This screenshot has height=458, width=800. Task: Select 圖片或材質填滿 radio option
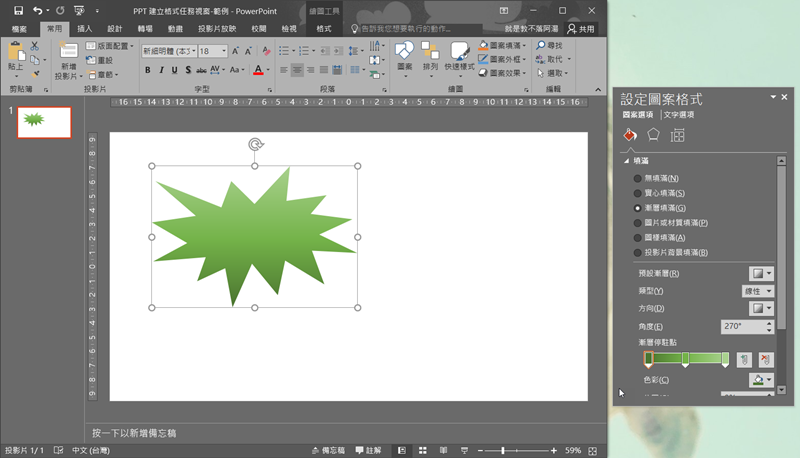click(x=638, y=223)
